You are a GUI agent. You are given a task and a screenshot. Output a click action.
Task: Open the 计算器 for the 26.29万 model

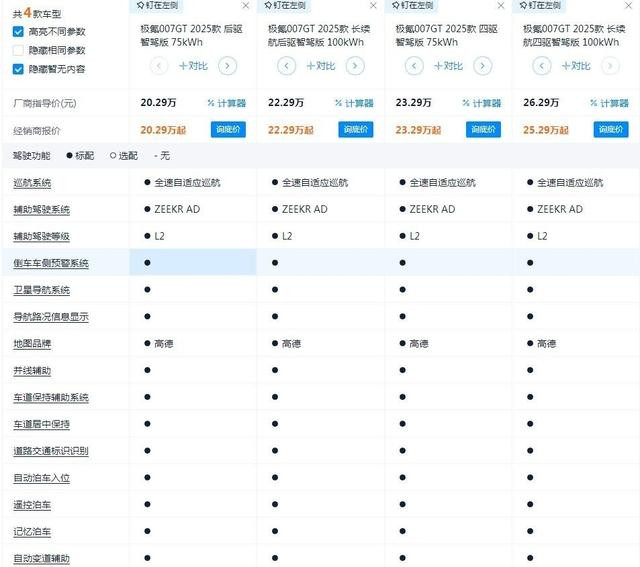609,103
